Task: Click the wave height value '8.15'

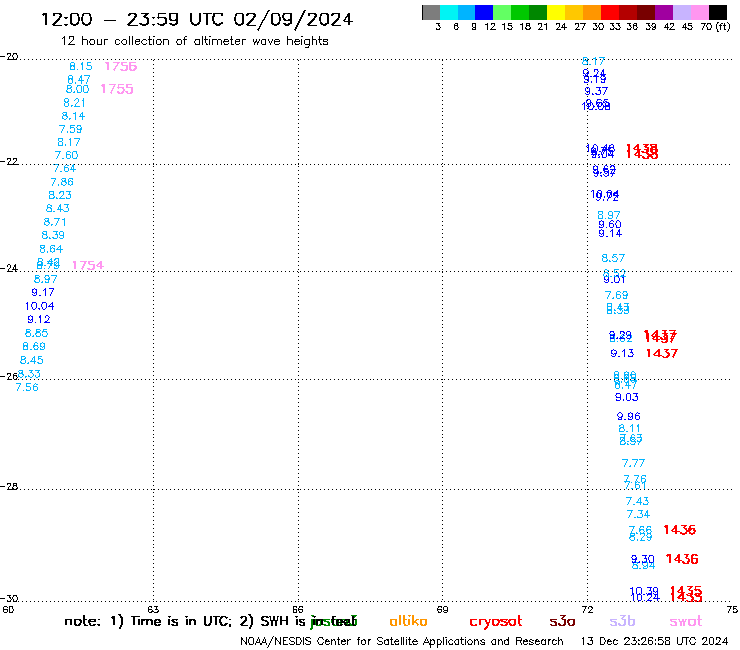Action: tap(81, 67)
